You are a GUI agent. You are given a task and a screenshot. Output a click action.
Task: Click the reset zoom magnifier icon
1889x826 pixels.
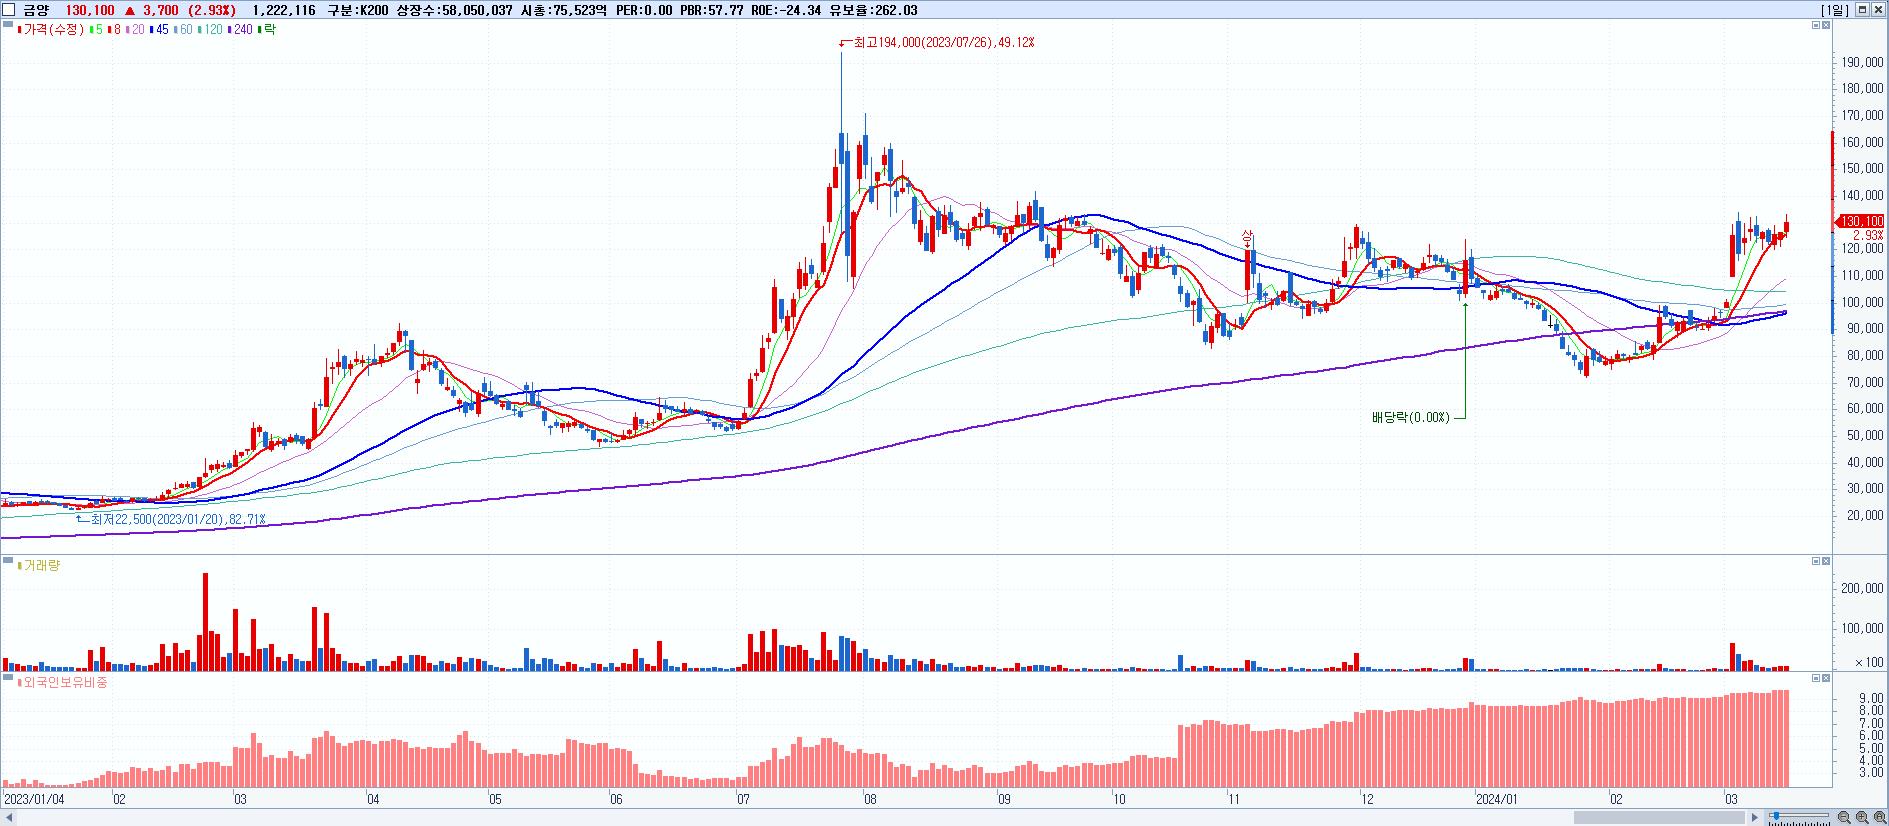coord(1880,817)
